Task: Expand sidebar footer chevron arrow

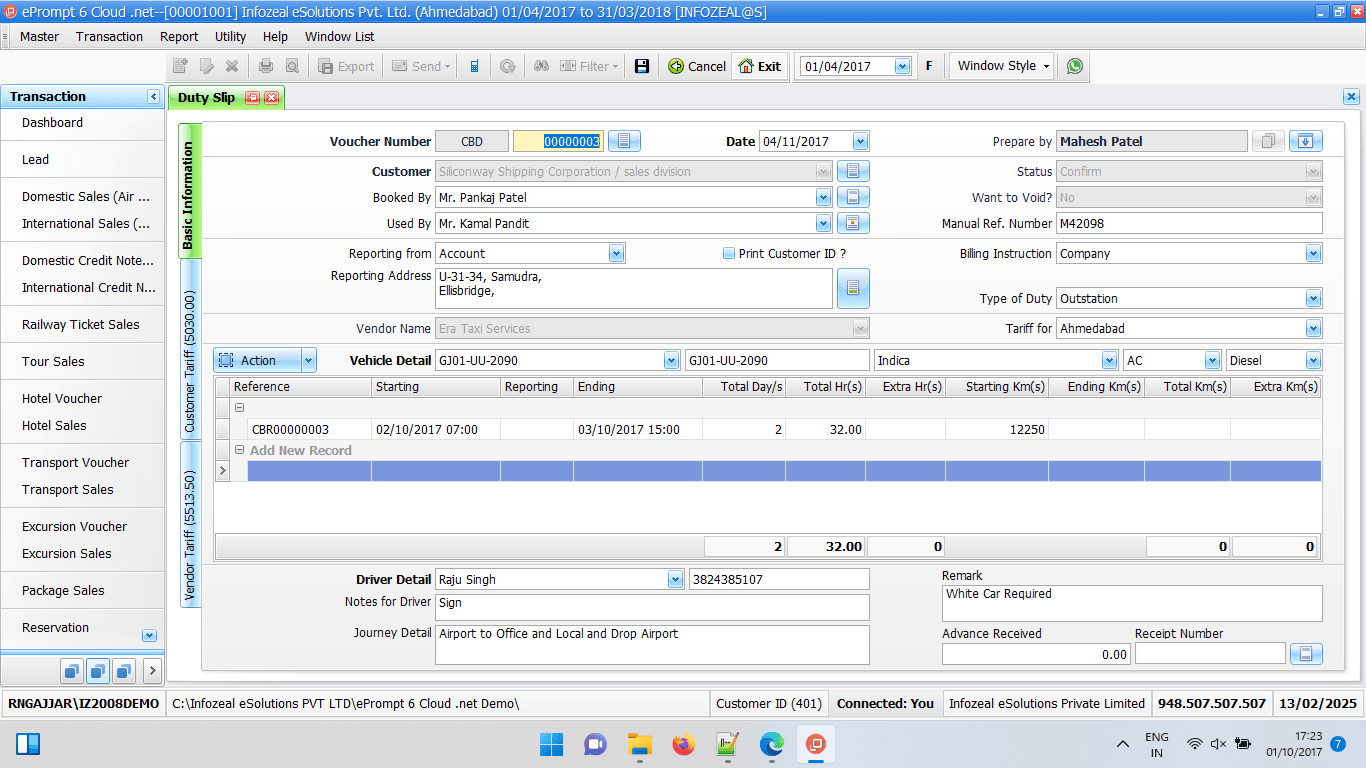Action: coord(152,670)
